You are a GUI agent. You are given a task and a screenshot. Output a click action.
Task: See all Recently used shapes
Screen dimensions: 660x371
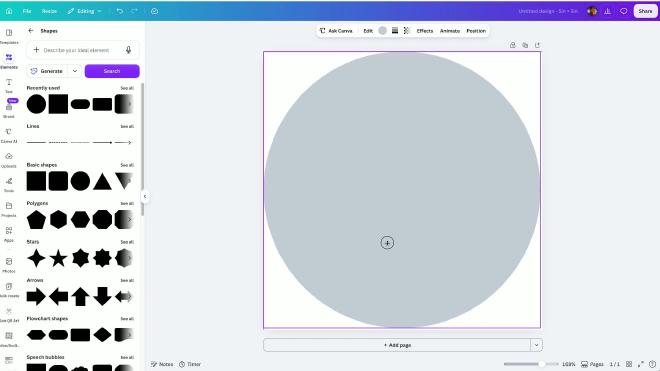(127, 88)
